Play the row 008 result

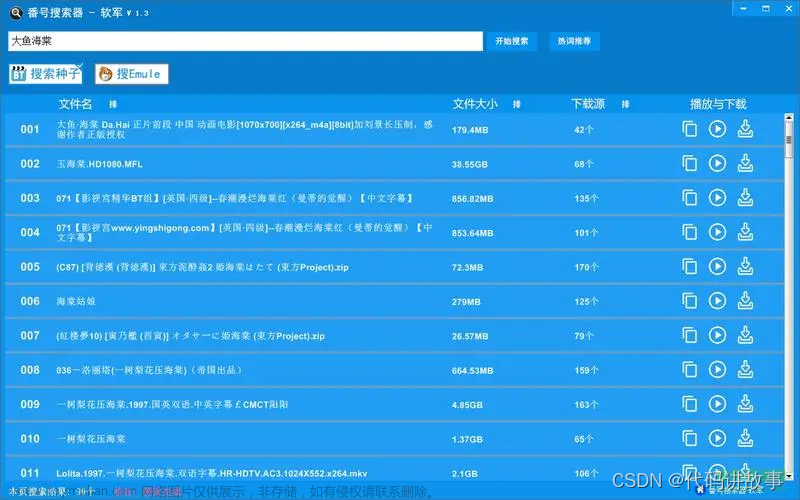click(x=717, y=369)
